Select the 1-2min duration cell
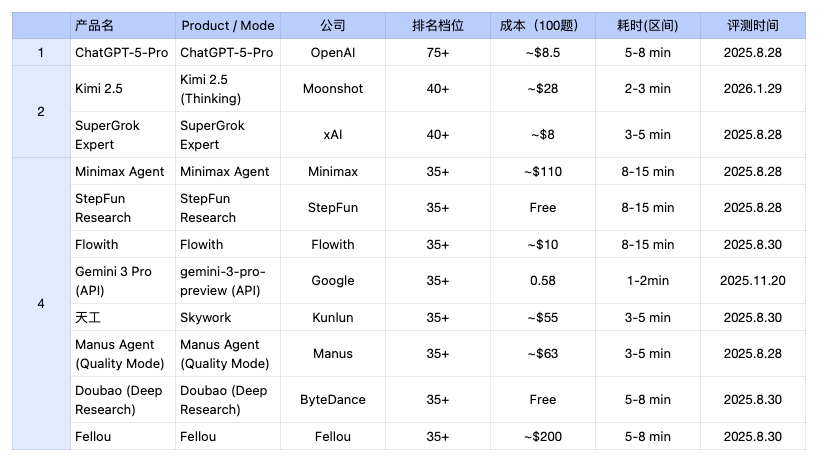Viewport: 818px width, 462px height. 646,281
